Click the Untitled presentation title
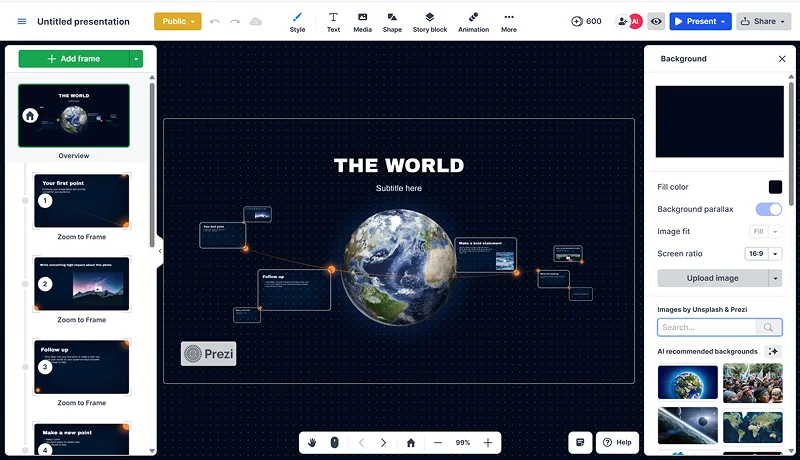The image size is (800, 460). click(83, 21)
